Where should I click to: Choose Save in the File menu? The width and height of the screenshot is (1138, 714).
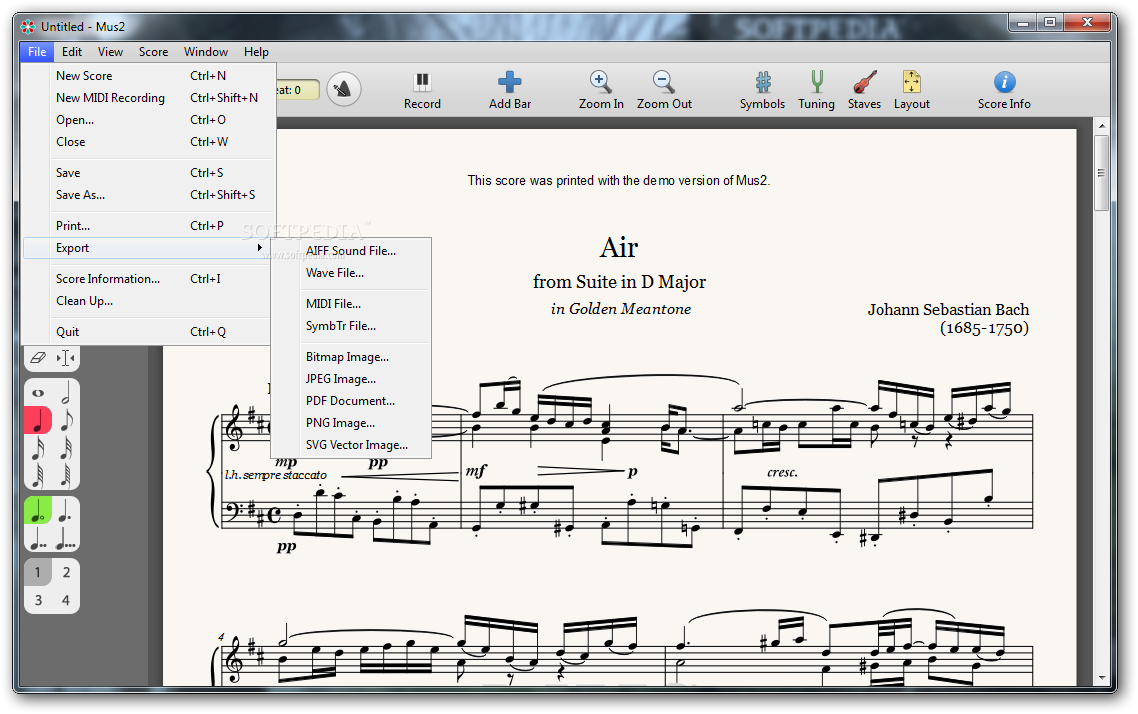coord(149,173)
